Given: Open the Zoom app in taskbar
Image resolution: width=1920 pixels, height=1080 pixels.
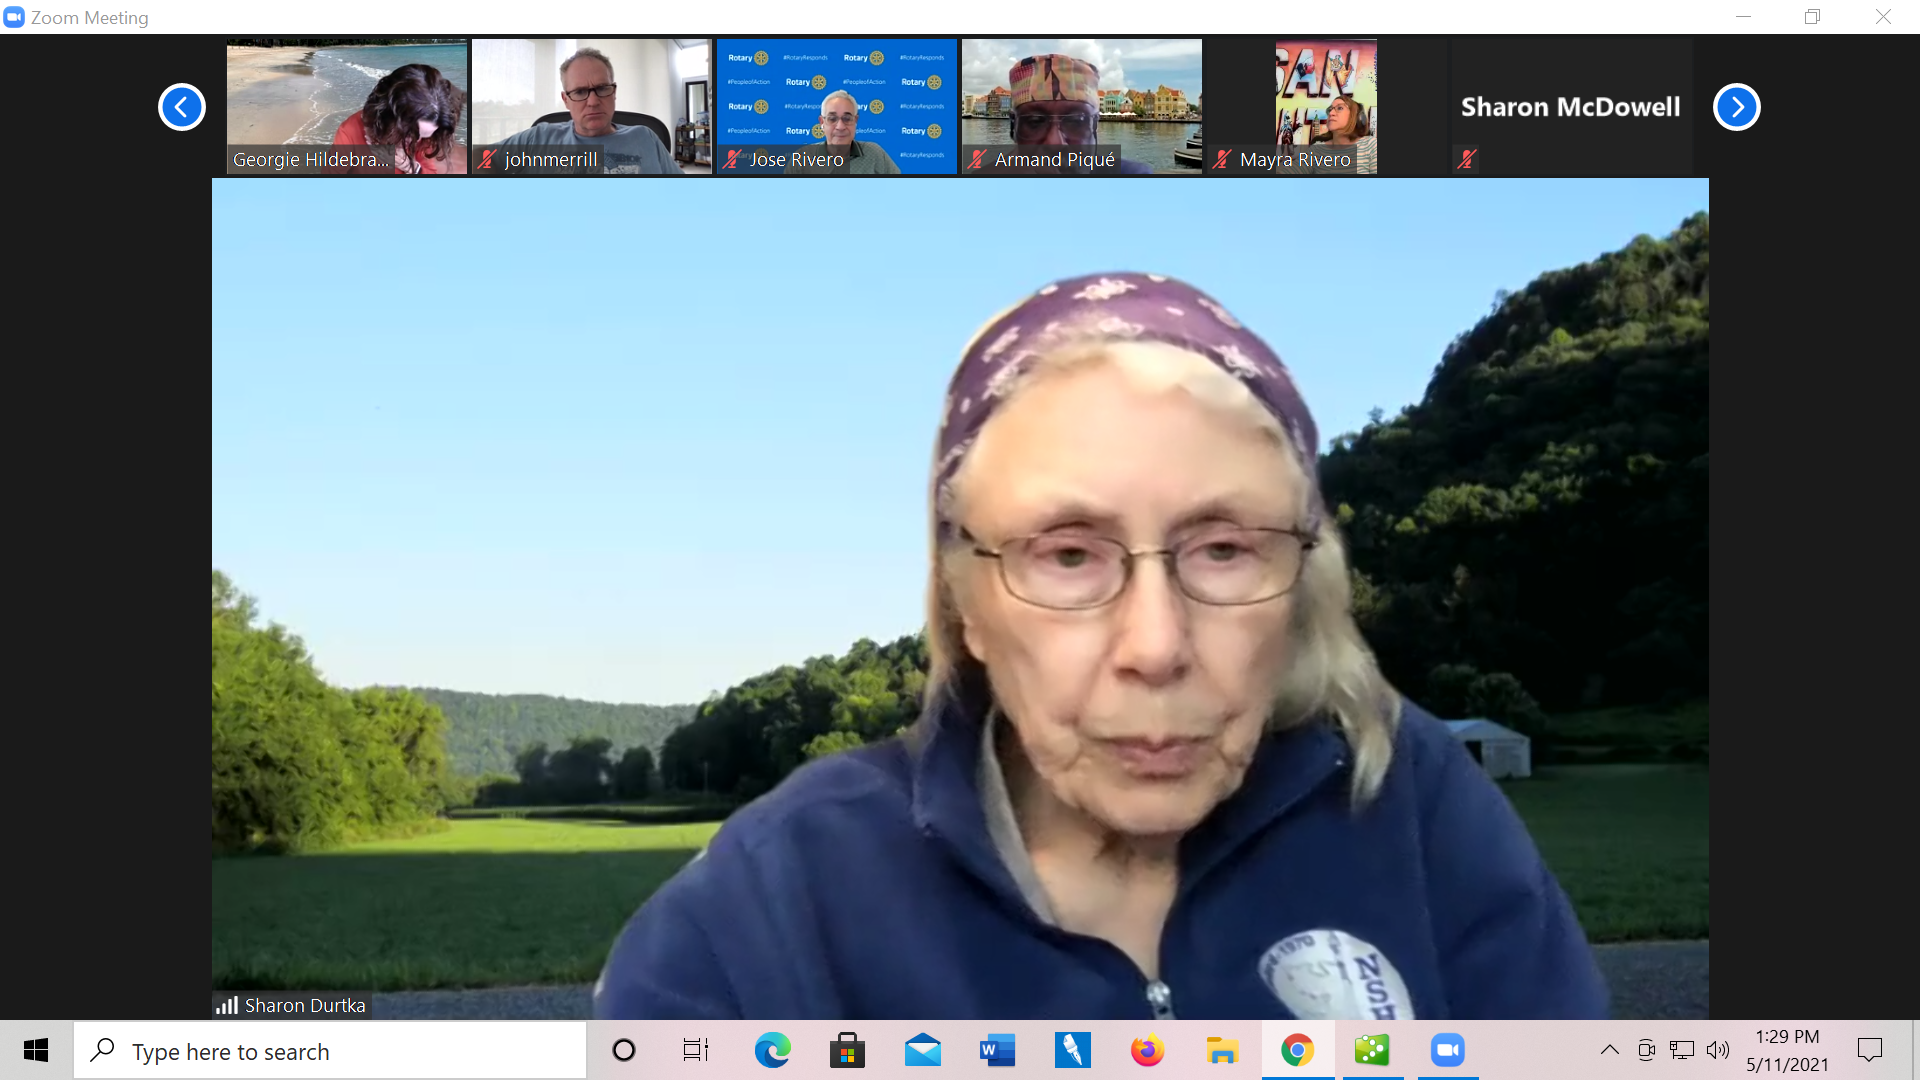Looking at the screenshot, I should [1447, 1050].
